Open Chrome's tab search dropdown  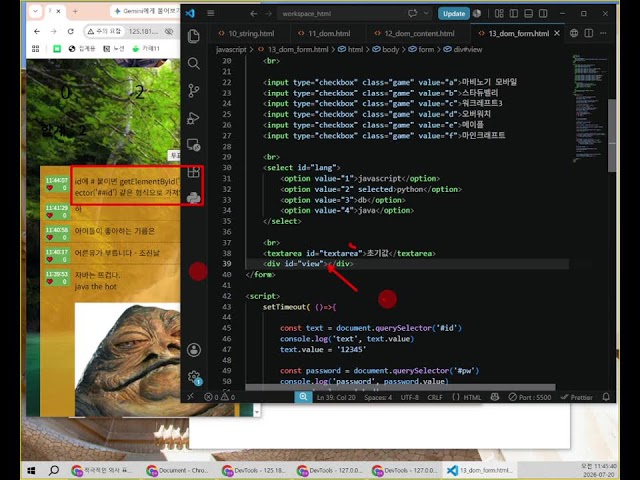[36, 11]
